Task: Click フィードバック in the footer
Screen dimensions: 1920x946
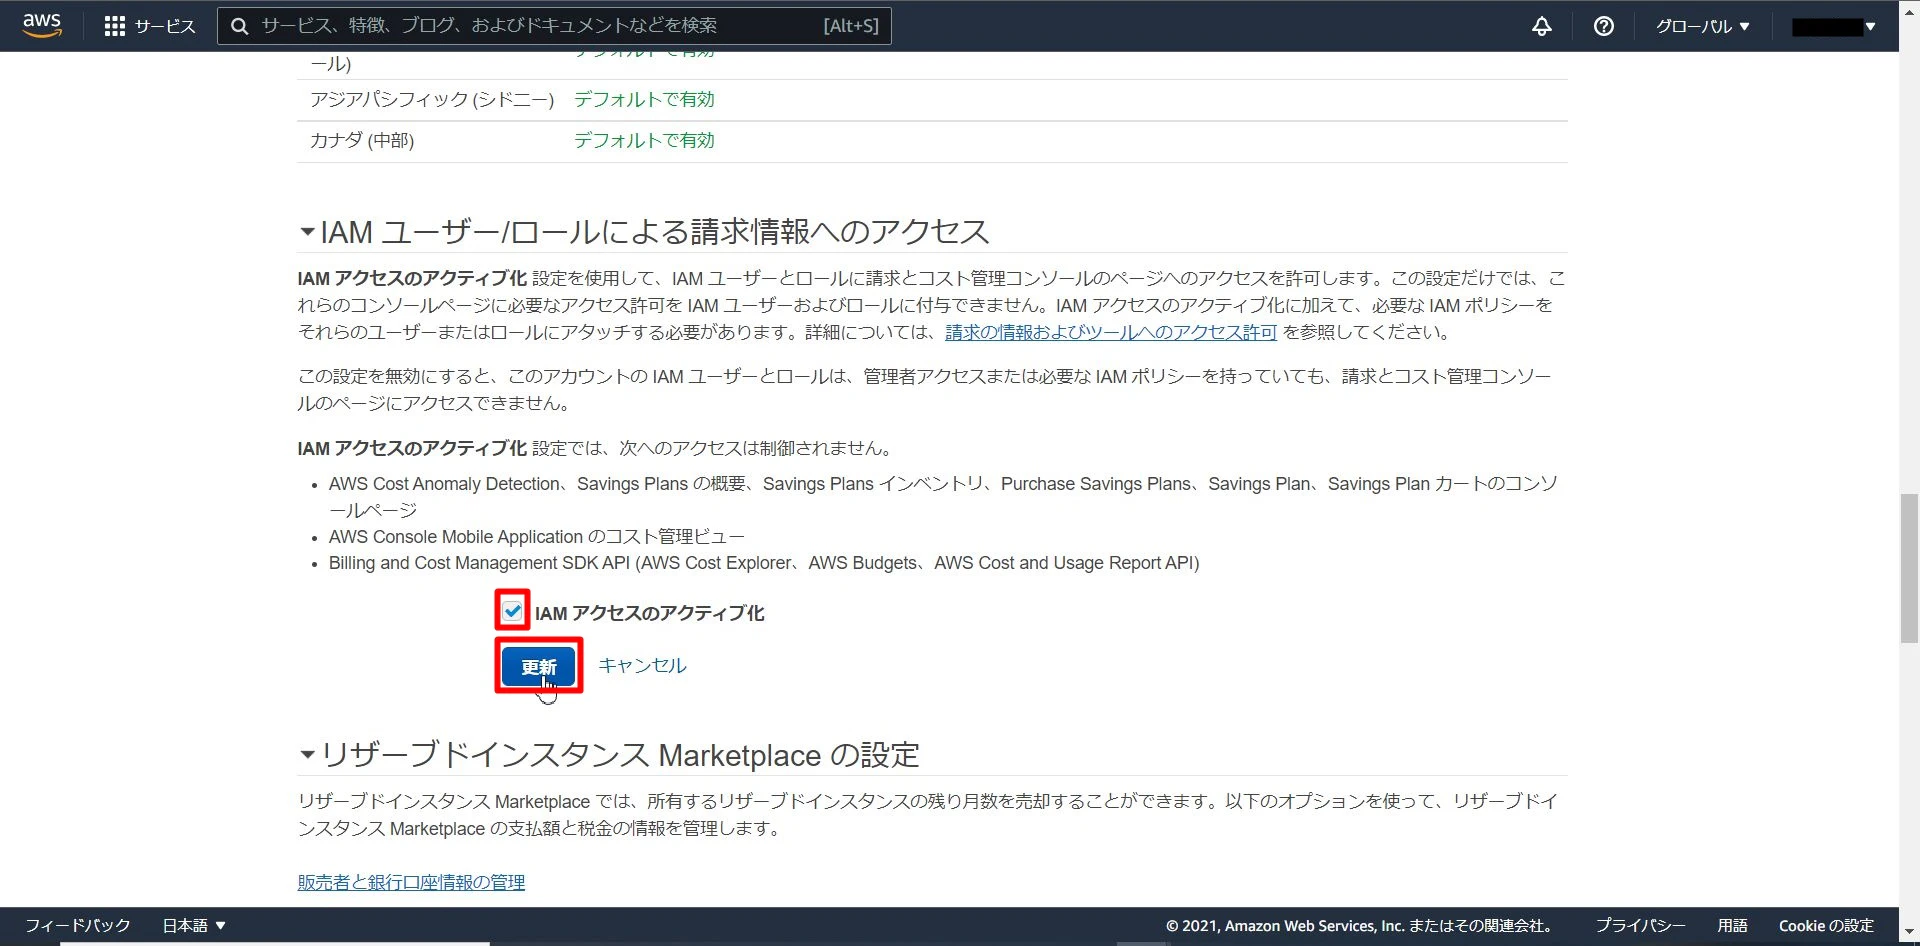Action: coord(77,926)
